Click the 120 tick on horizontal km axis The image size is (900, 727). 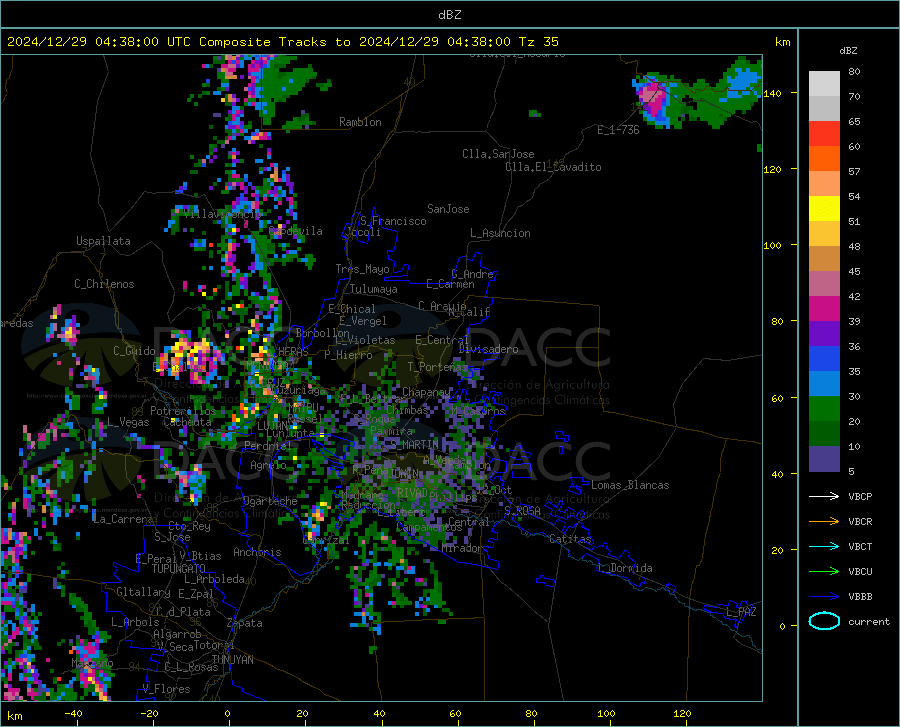pyautogui.click(x=682, y=714)
